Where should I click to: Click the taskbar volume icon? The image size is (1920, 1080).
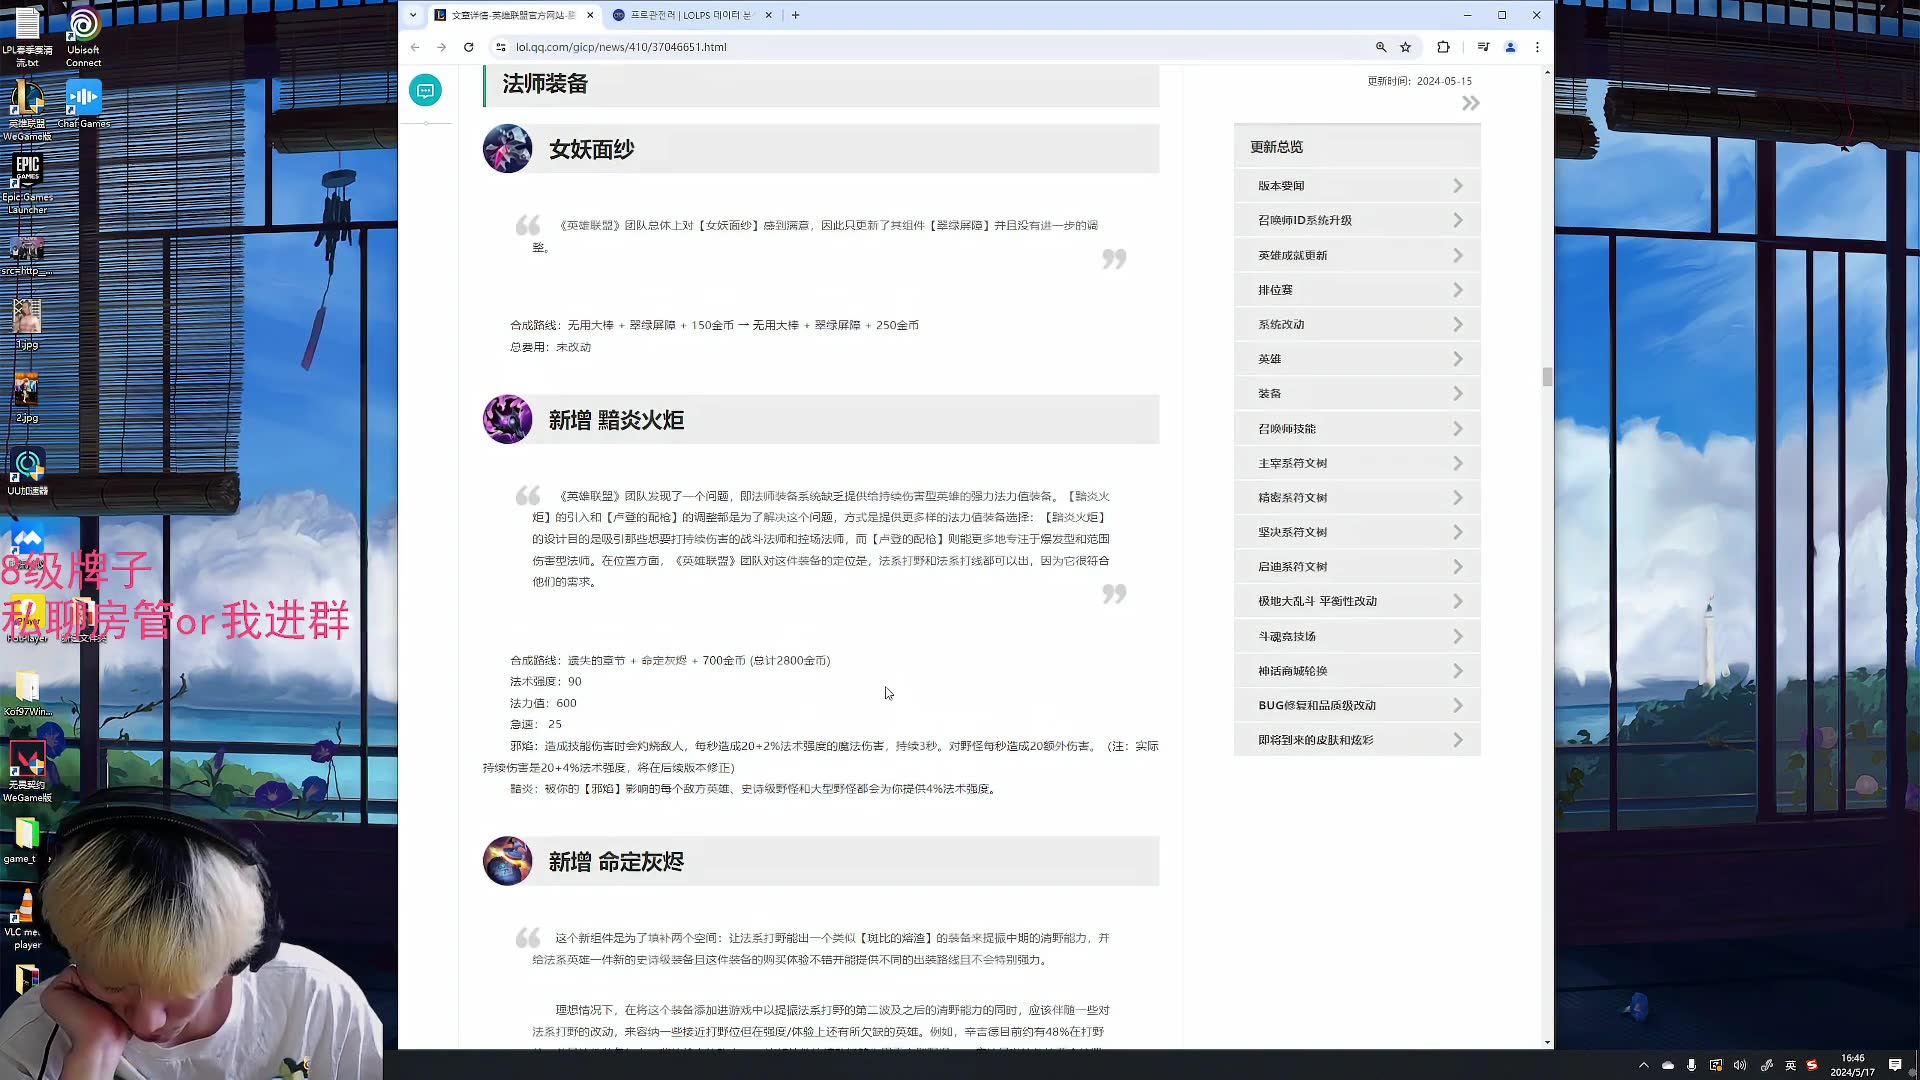pyautogui.click(x=1740, y=1065)
